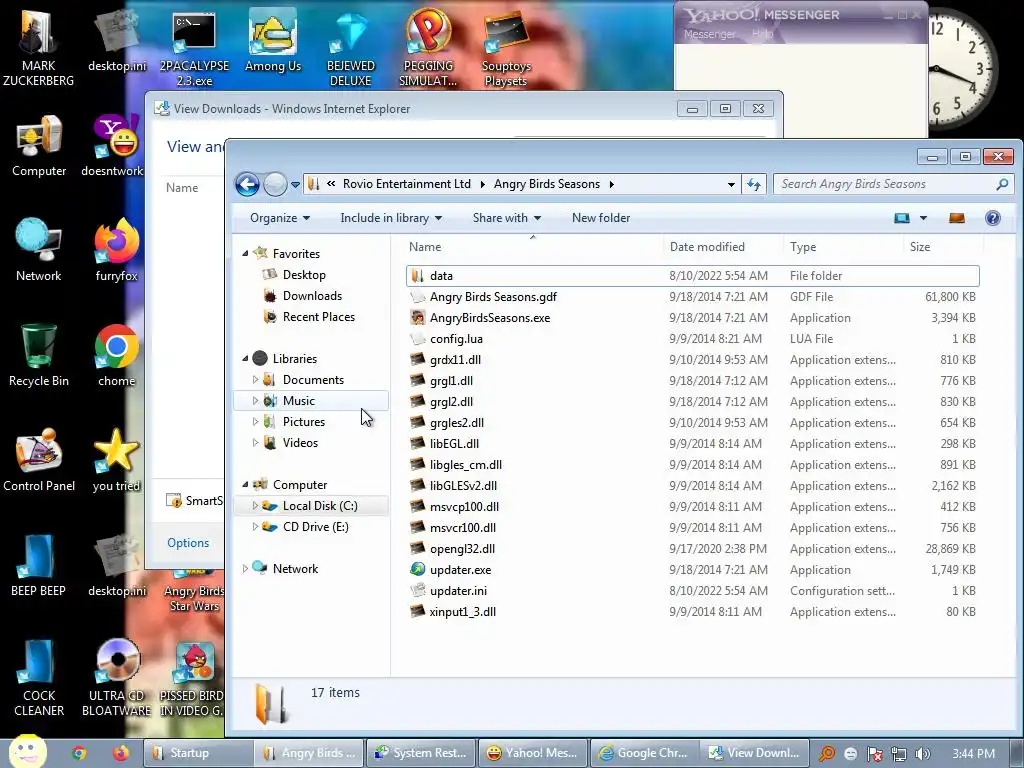This screenshot has height=768, width=1024.
Task: Expand the CD Drive (E:) node
Action: pyautogui.click(x=255, y=526)
